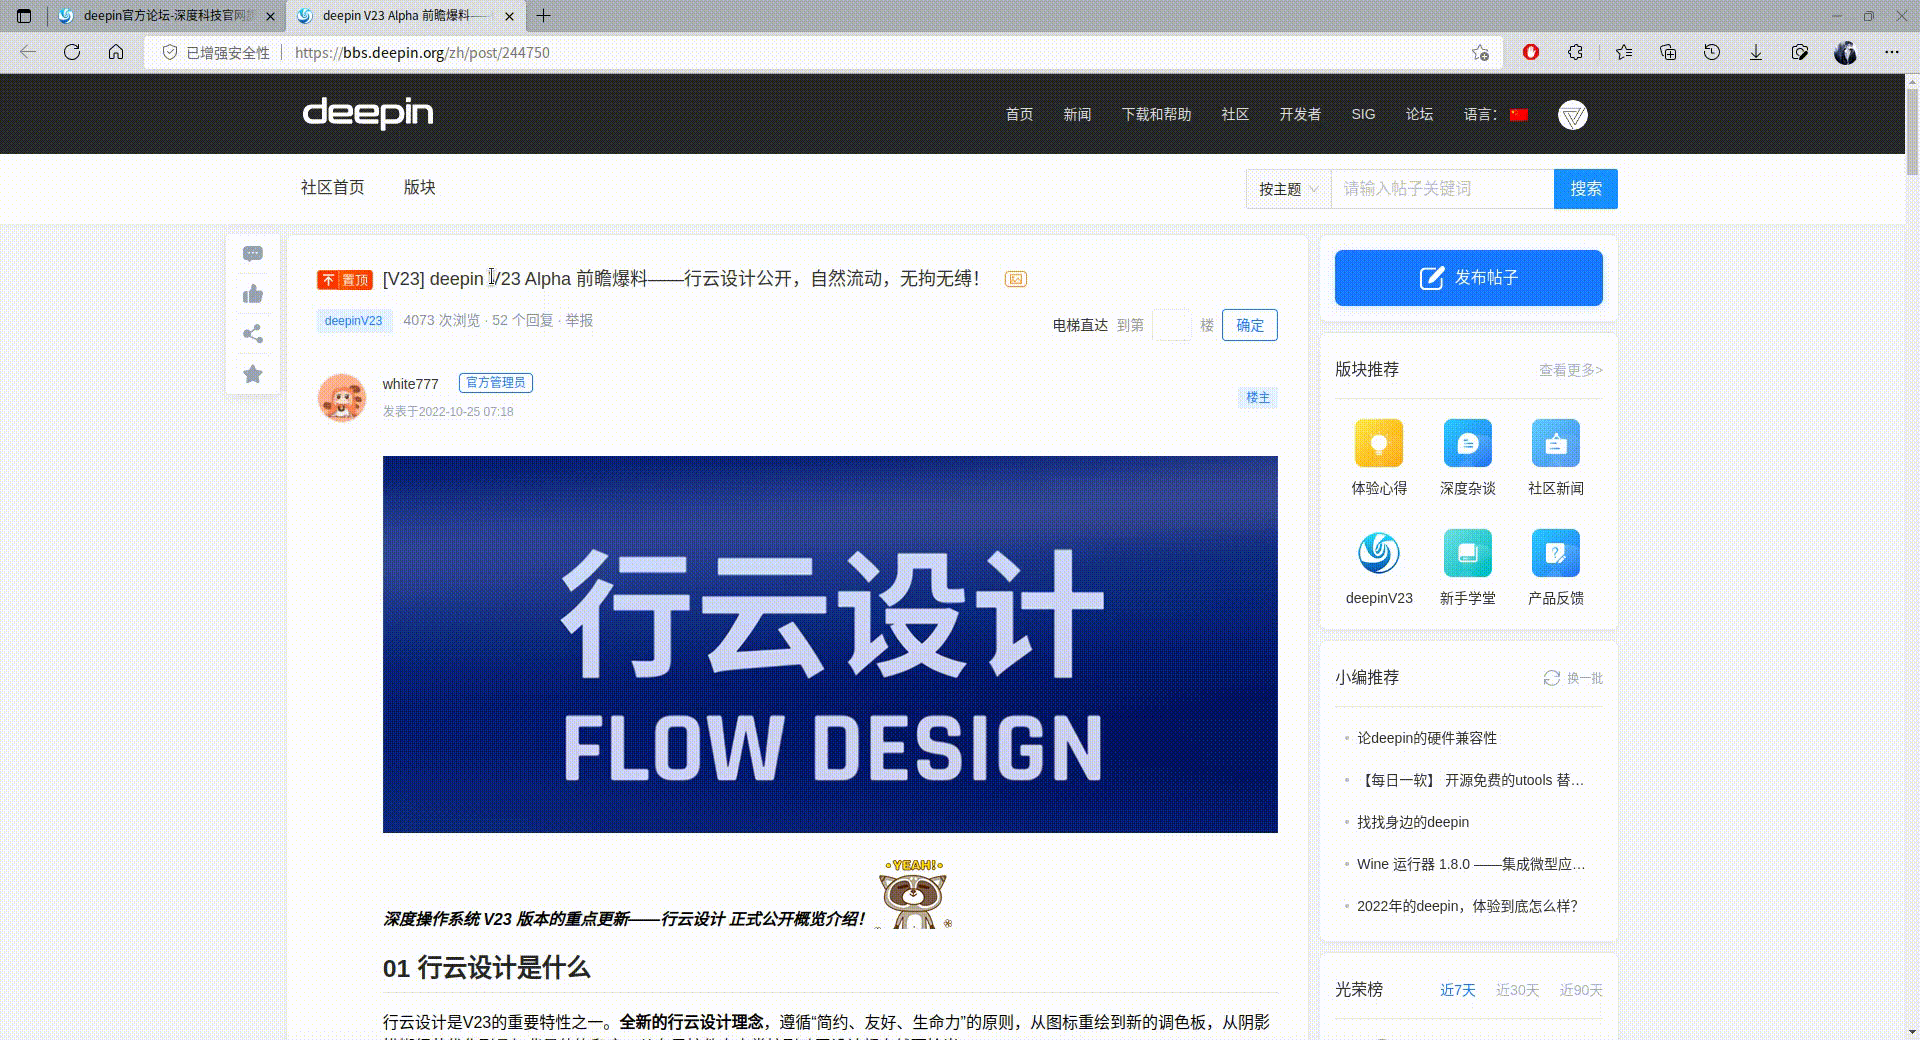This screenshot has width=1920, height=1040.
Task: Switch to the 近30天 leaderboard tab
Action: pos(1518,990)
